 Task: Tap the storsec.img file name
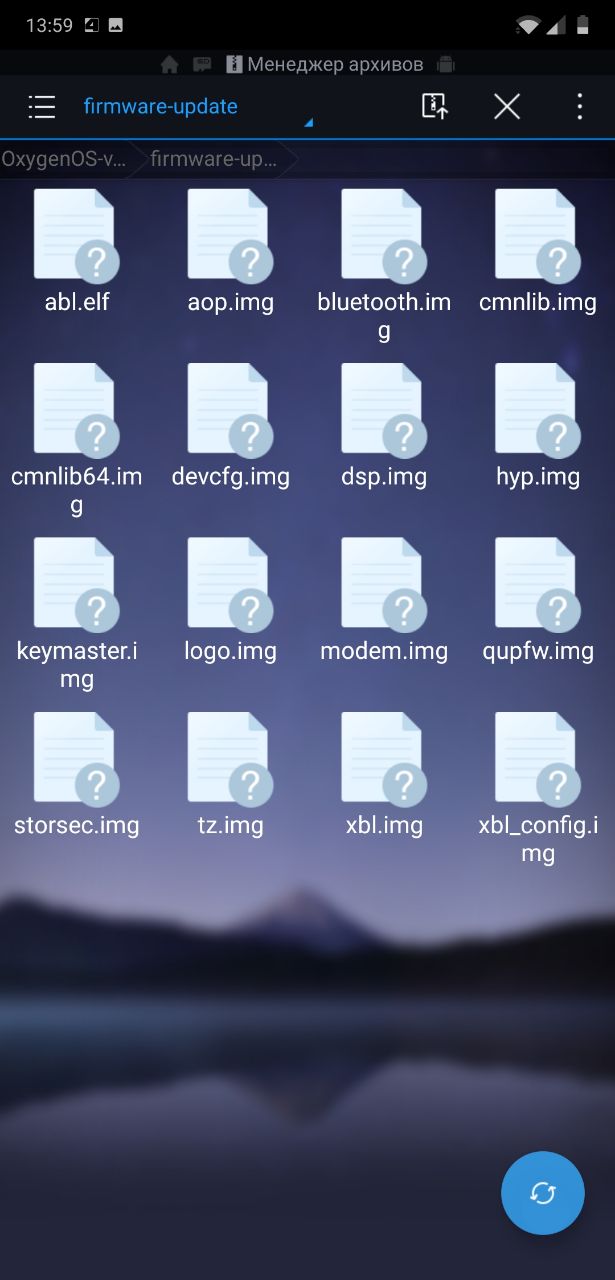[77, 826]
